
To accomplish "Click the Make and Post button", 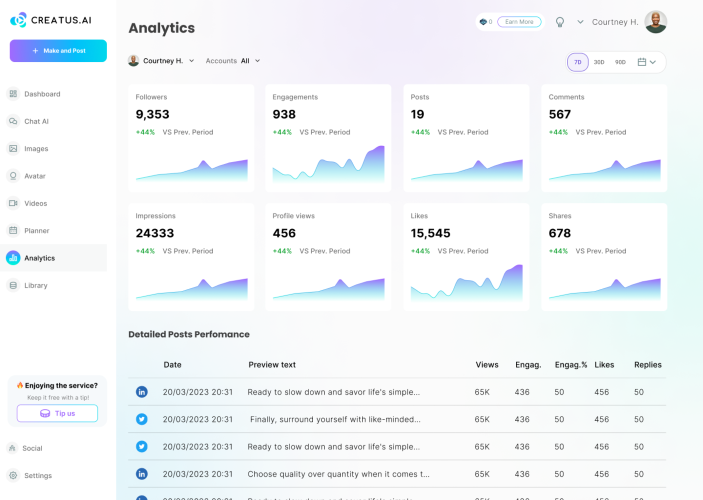I will coord(58,51).
